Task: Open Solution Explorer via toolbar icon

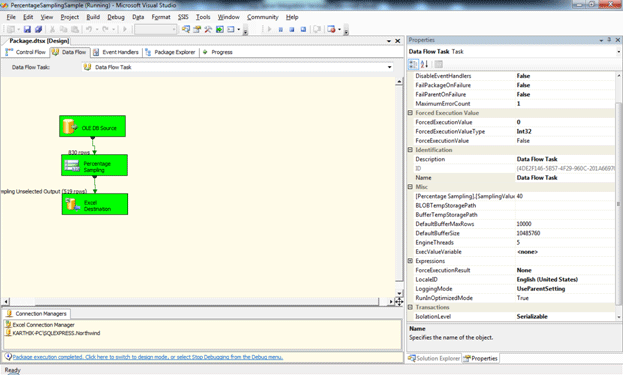Action: click(186, 29)
